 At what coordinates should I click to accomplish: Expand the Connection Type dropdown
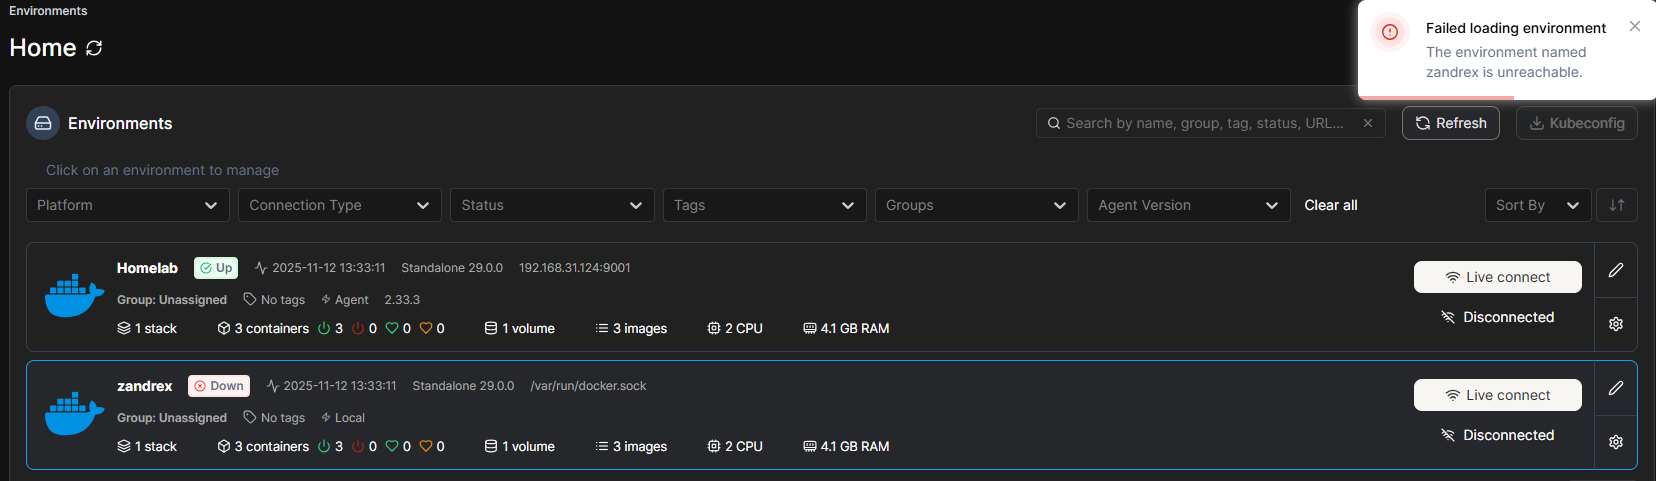point(339,205)
